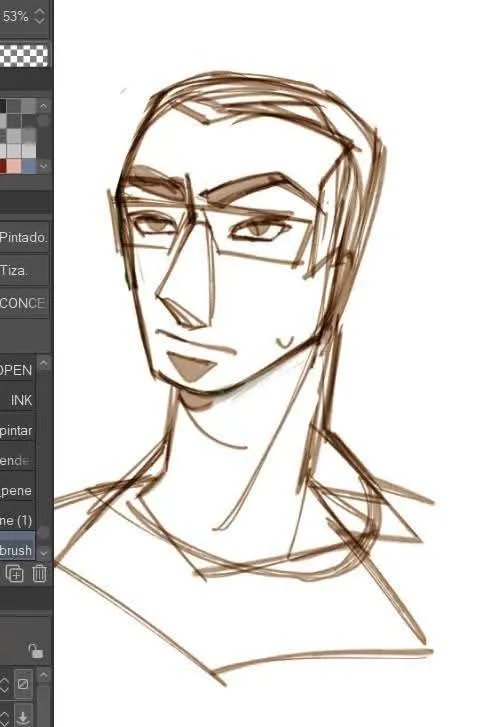
Task: Pick the blue swatch in color set
Action: click(x=29, y=166)
